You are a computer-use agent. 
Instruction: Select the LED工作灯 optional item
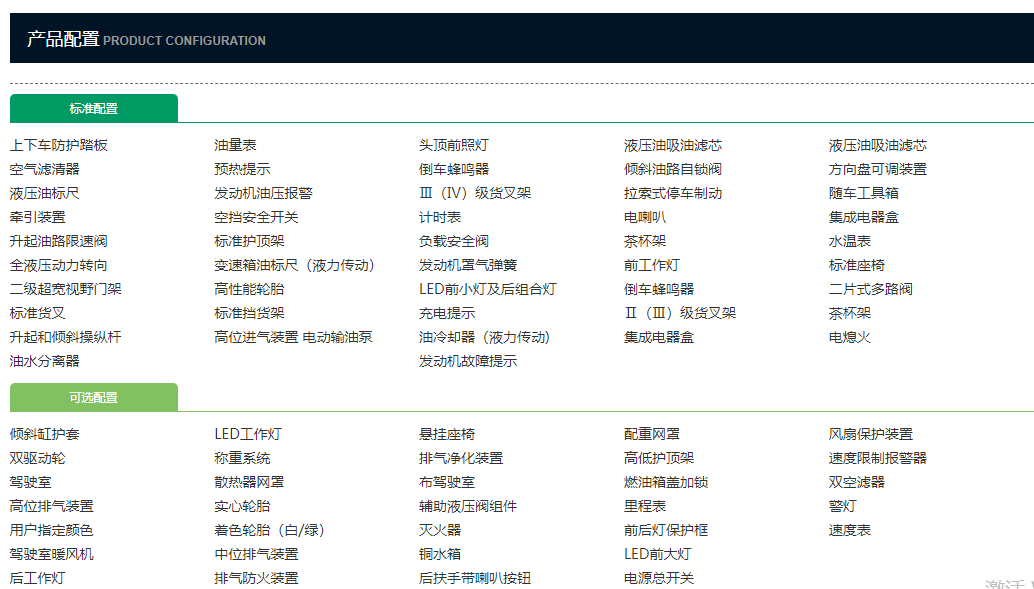[248, 434]
